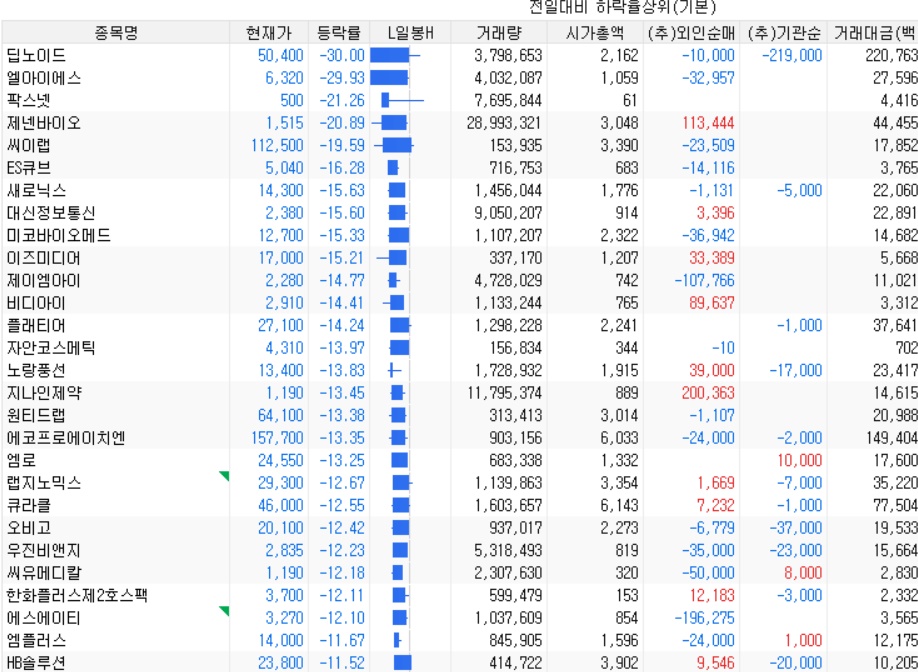
Task: Sort by the 현재가 column header
Action: 269,33
